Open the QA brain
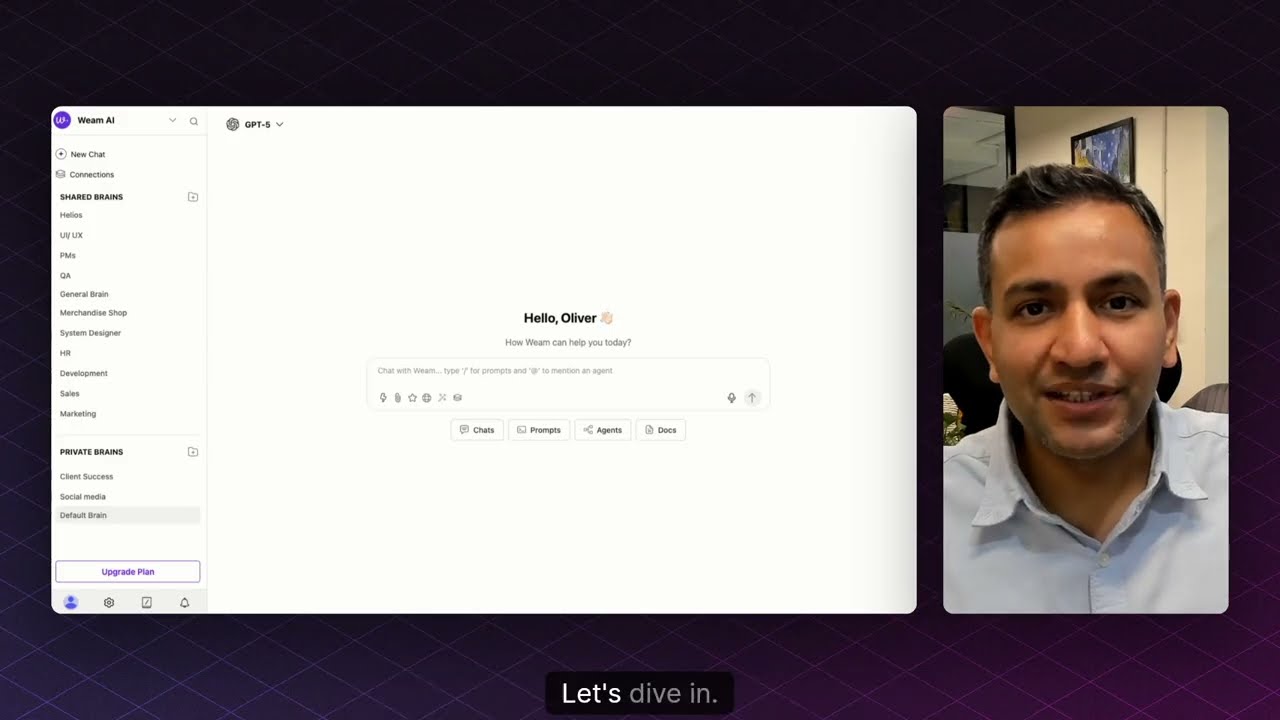The height and width of the screenshot is (720, 1280). (65, 275)
